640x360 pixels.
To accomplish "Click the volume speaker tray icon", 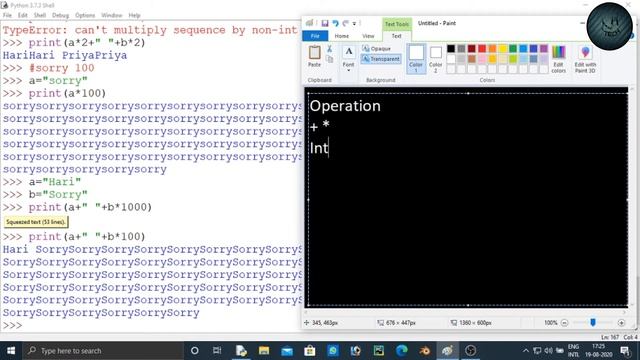I will pos(549,351).
